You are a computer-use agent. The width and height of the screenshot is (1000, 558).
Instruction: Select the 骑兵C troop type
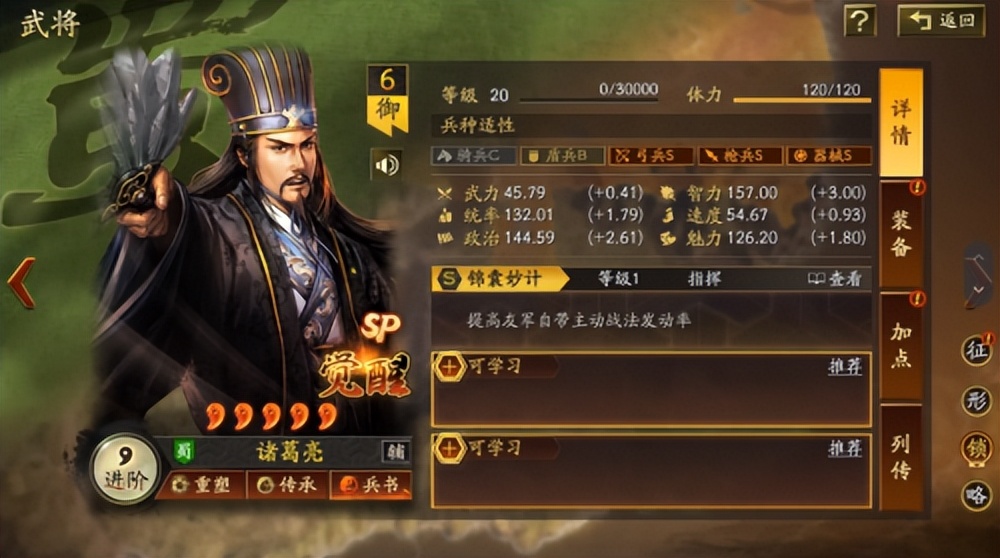tap(474, 156)
